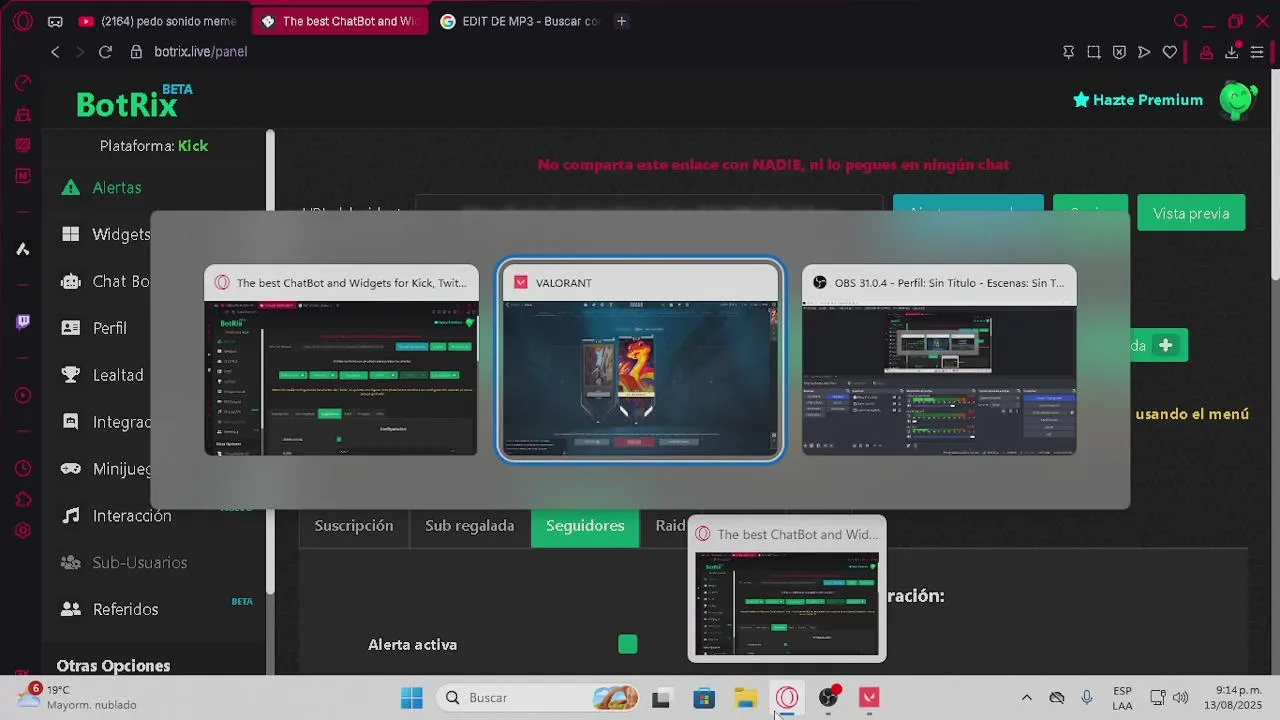Open the Task View taskbar icon
Screen dimensions: 1280x720
point(661,698)
